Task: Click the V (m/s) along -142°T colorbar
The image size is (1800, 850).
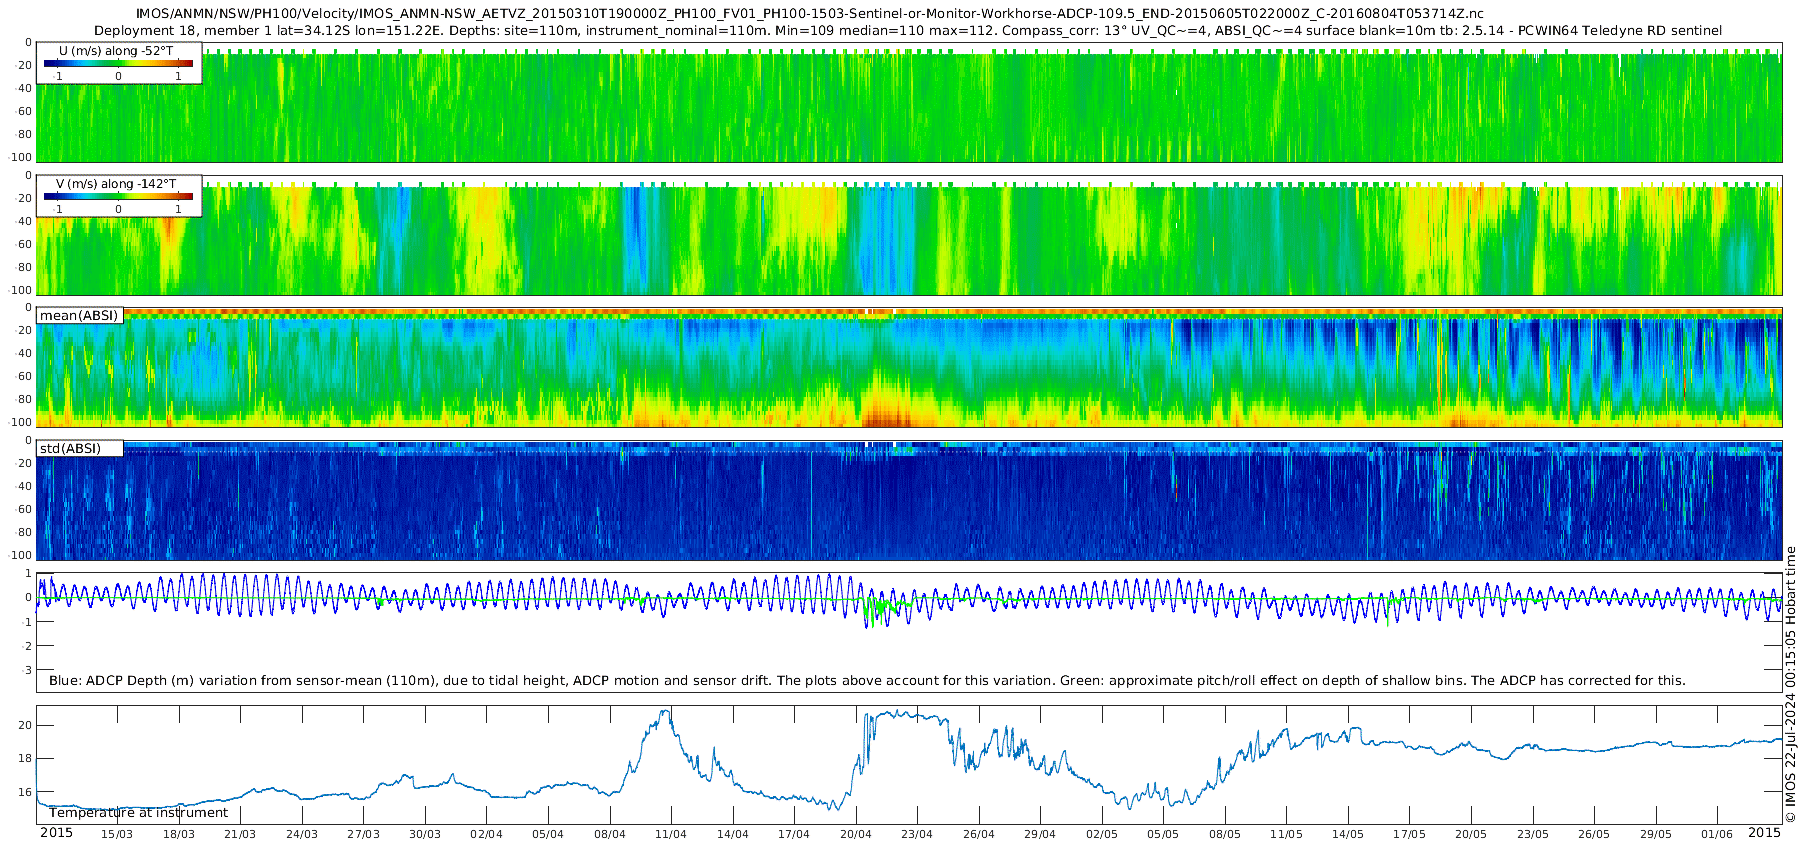Action: 118,197
